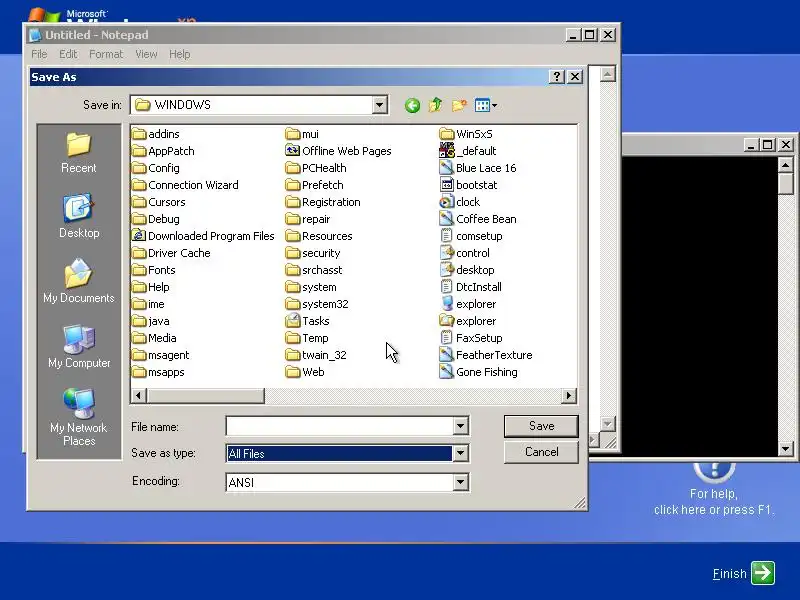Click the File name text field
Screen dimensions: 800x600
pyautogui.click(x=339, y=426)
